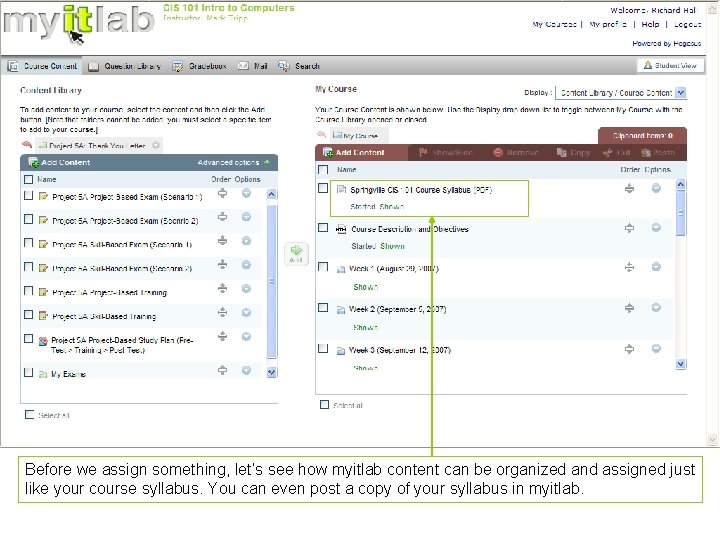This screenshot has width=720, height=540.
Task: Check the My Exams folder checkbox
Action: pos(28,372)
